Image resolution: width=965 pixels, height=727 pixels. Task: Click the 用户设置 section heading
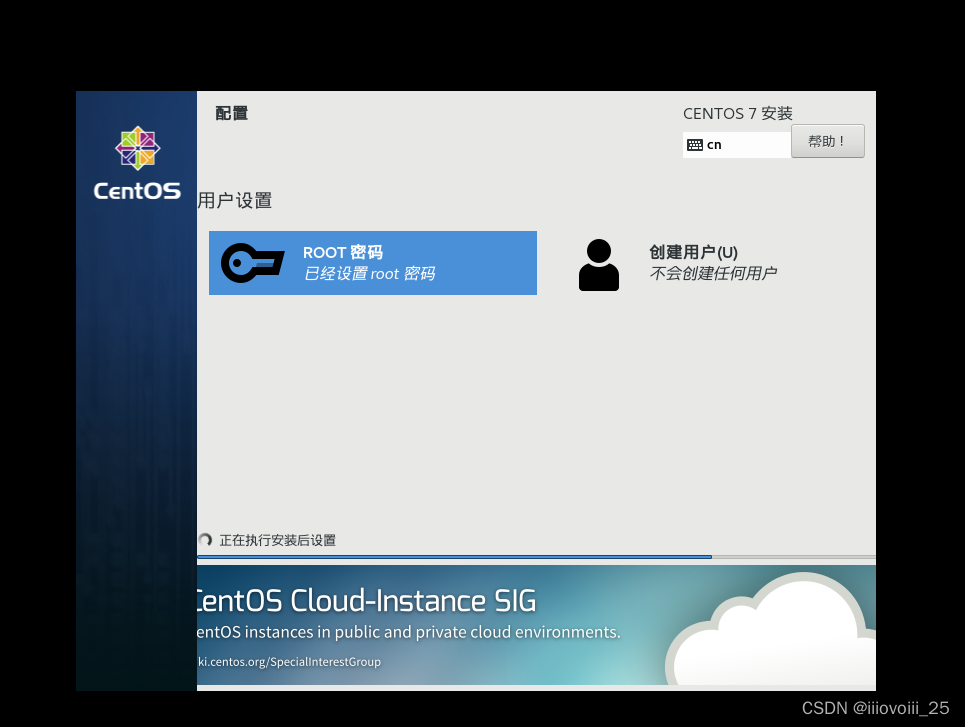[x=234, y=200]
